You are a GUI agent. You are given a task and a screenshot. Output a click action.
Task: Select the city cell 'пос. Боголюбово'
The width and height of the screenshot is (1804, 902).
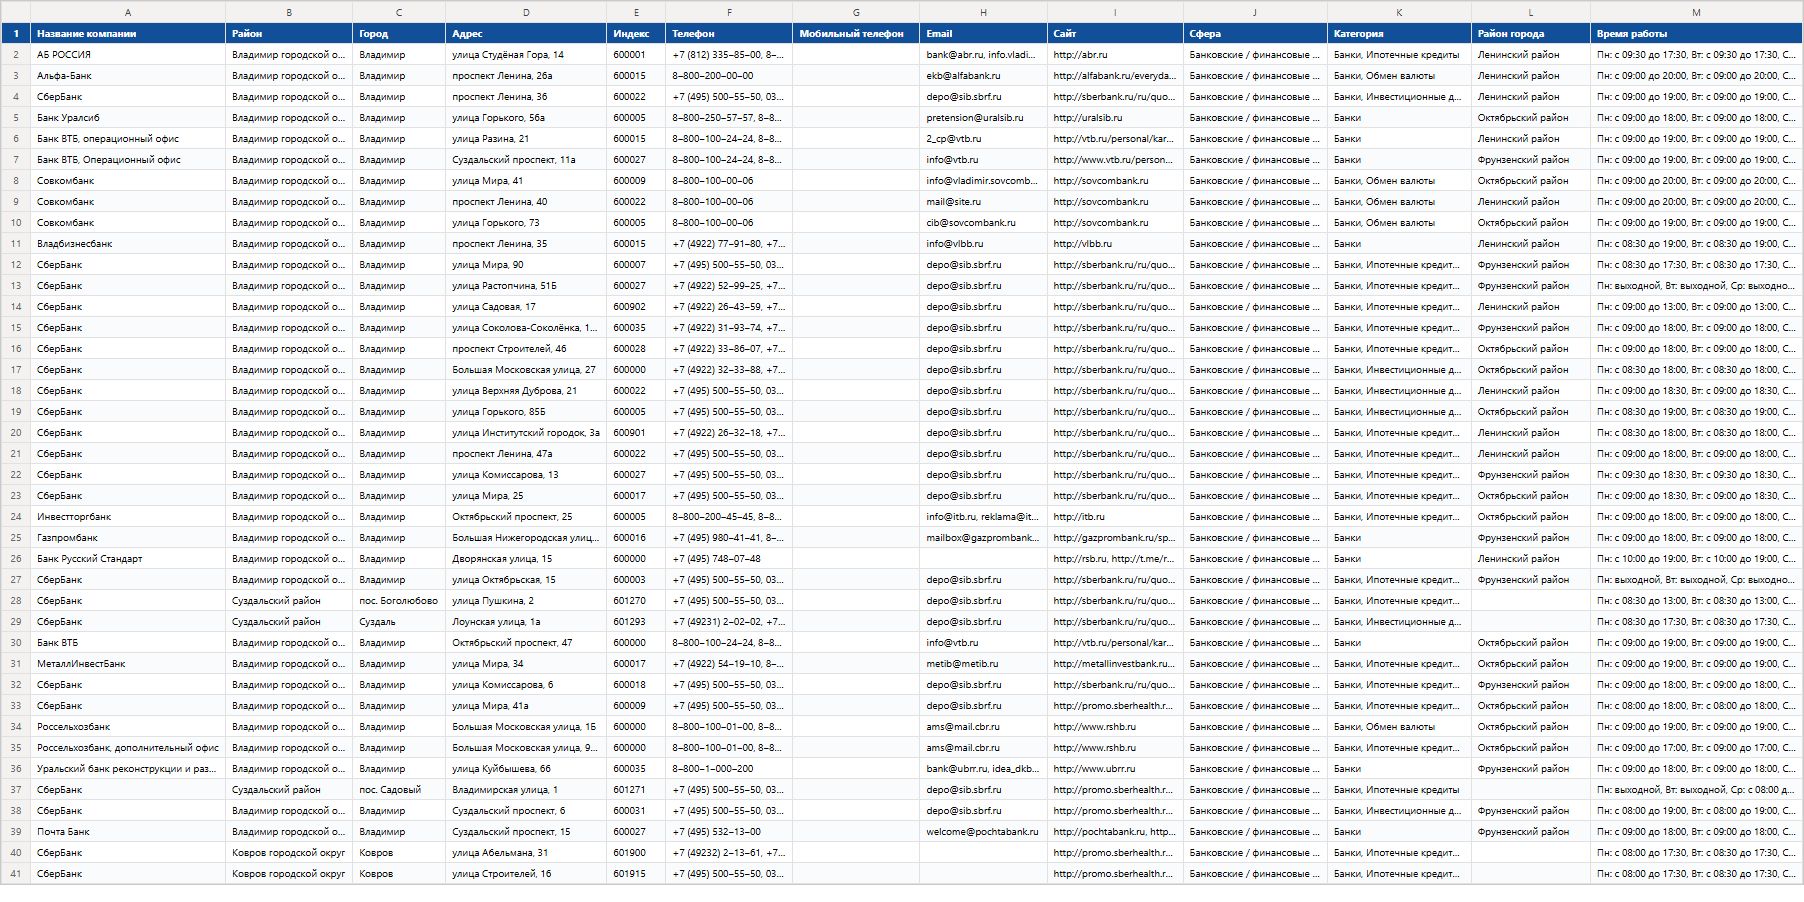click(x=399, y=601)
